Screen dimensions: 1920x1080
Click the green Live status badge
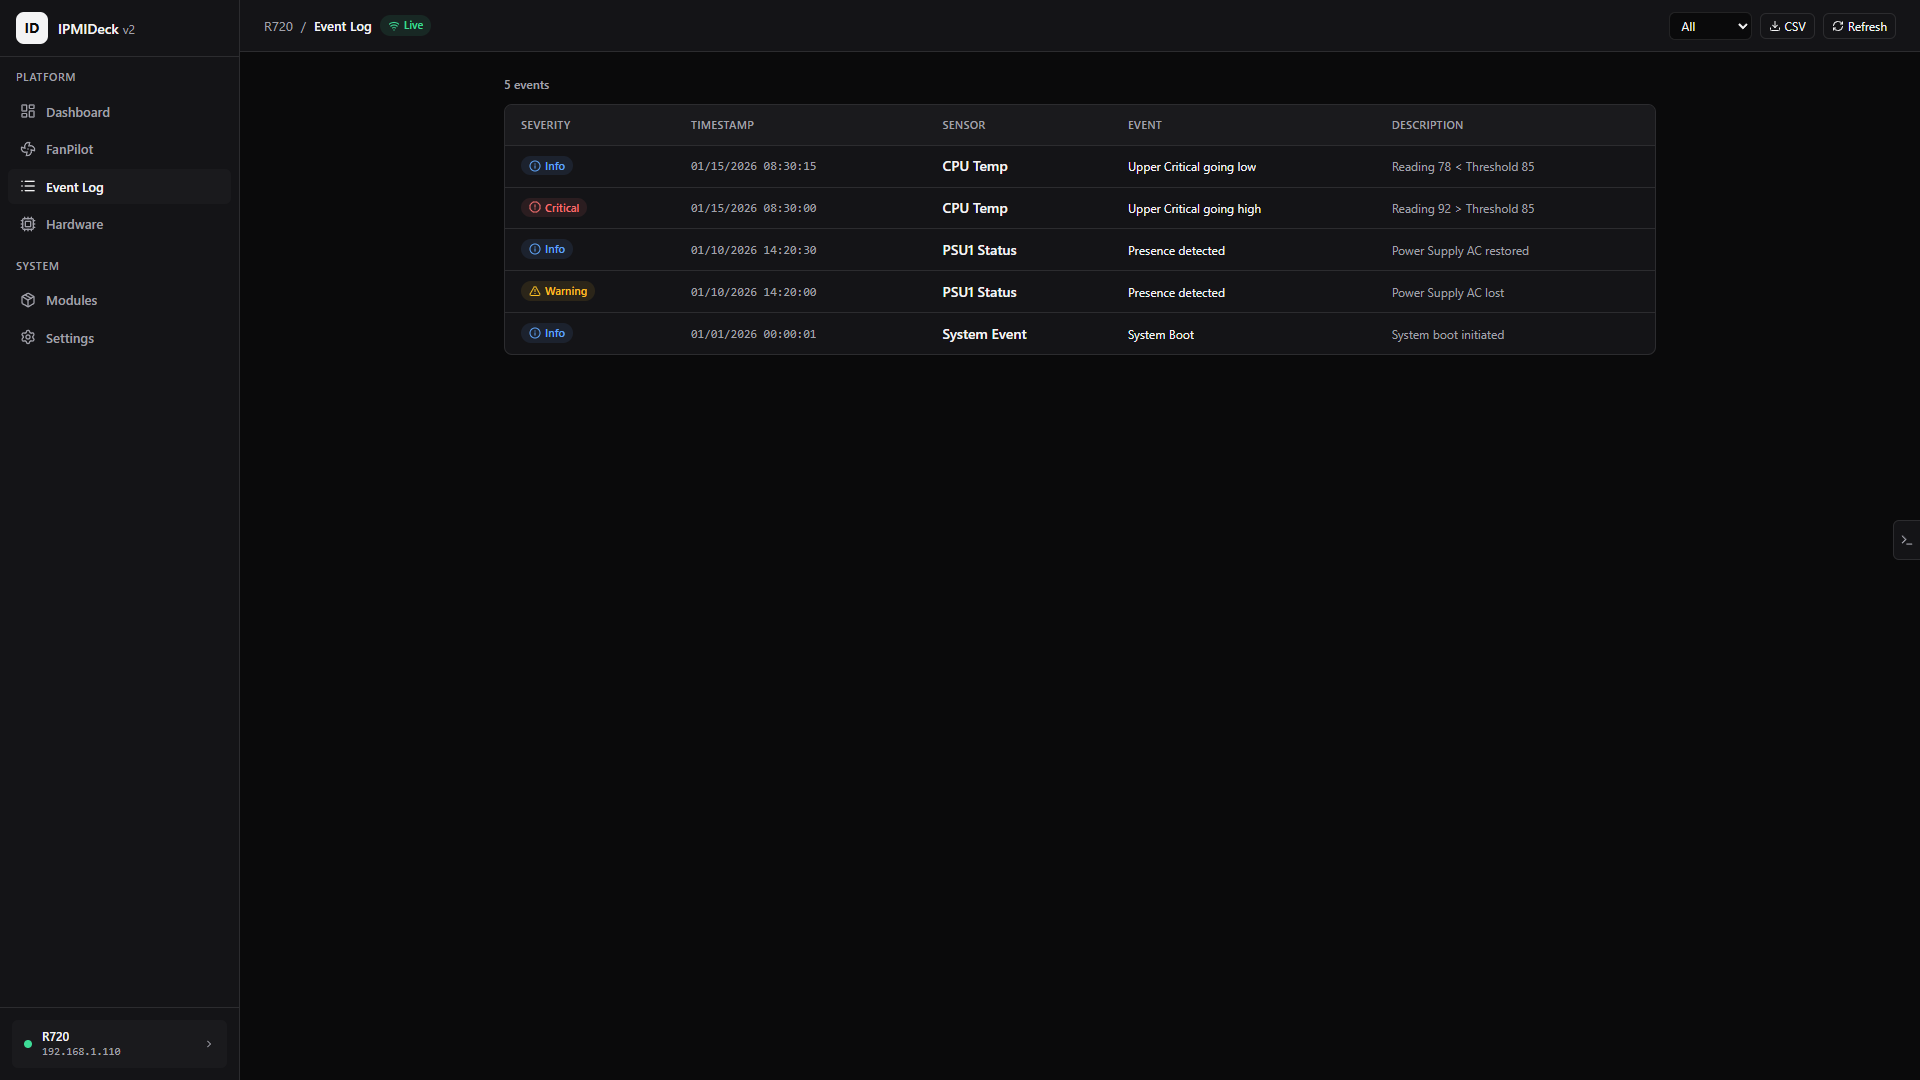(x=406, y=26)
